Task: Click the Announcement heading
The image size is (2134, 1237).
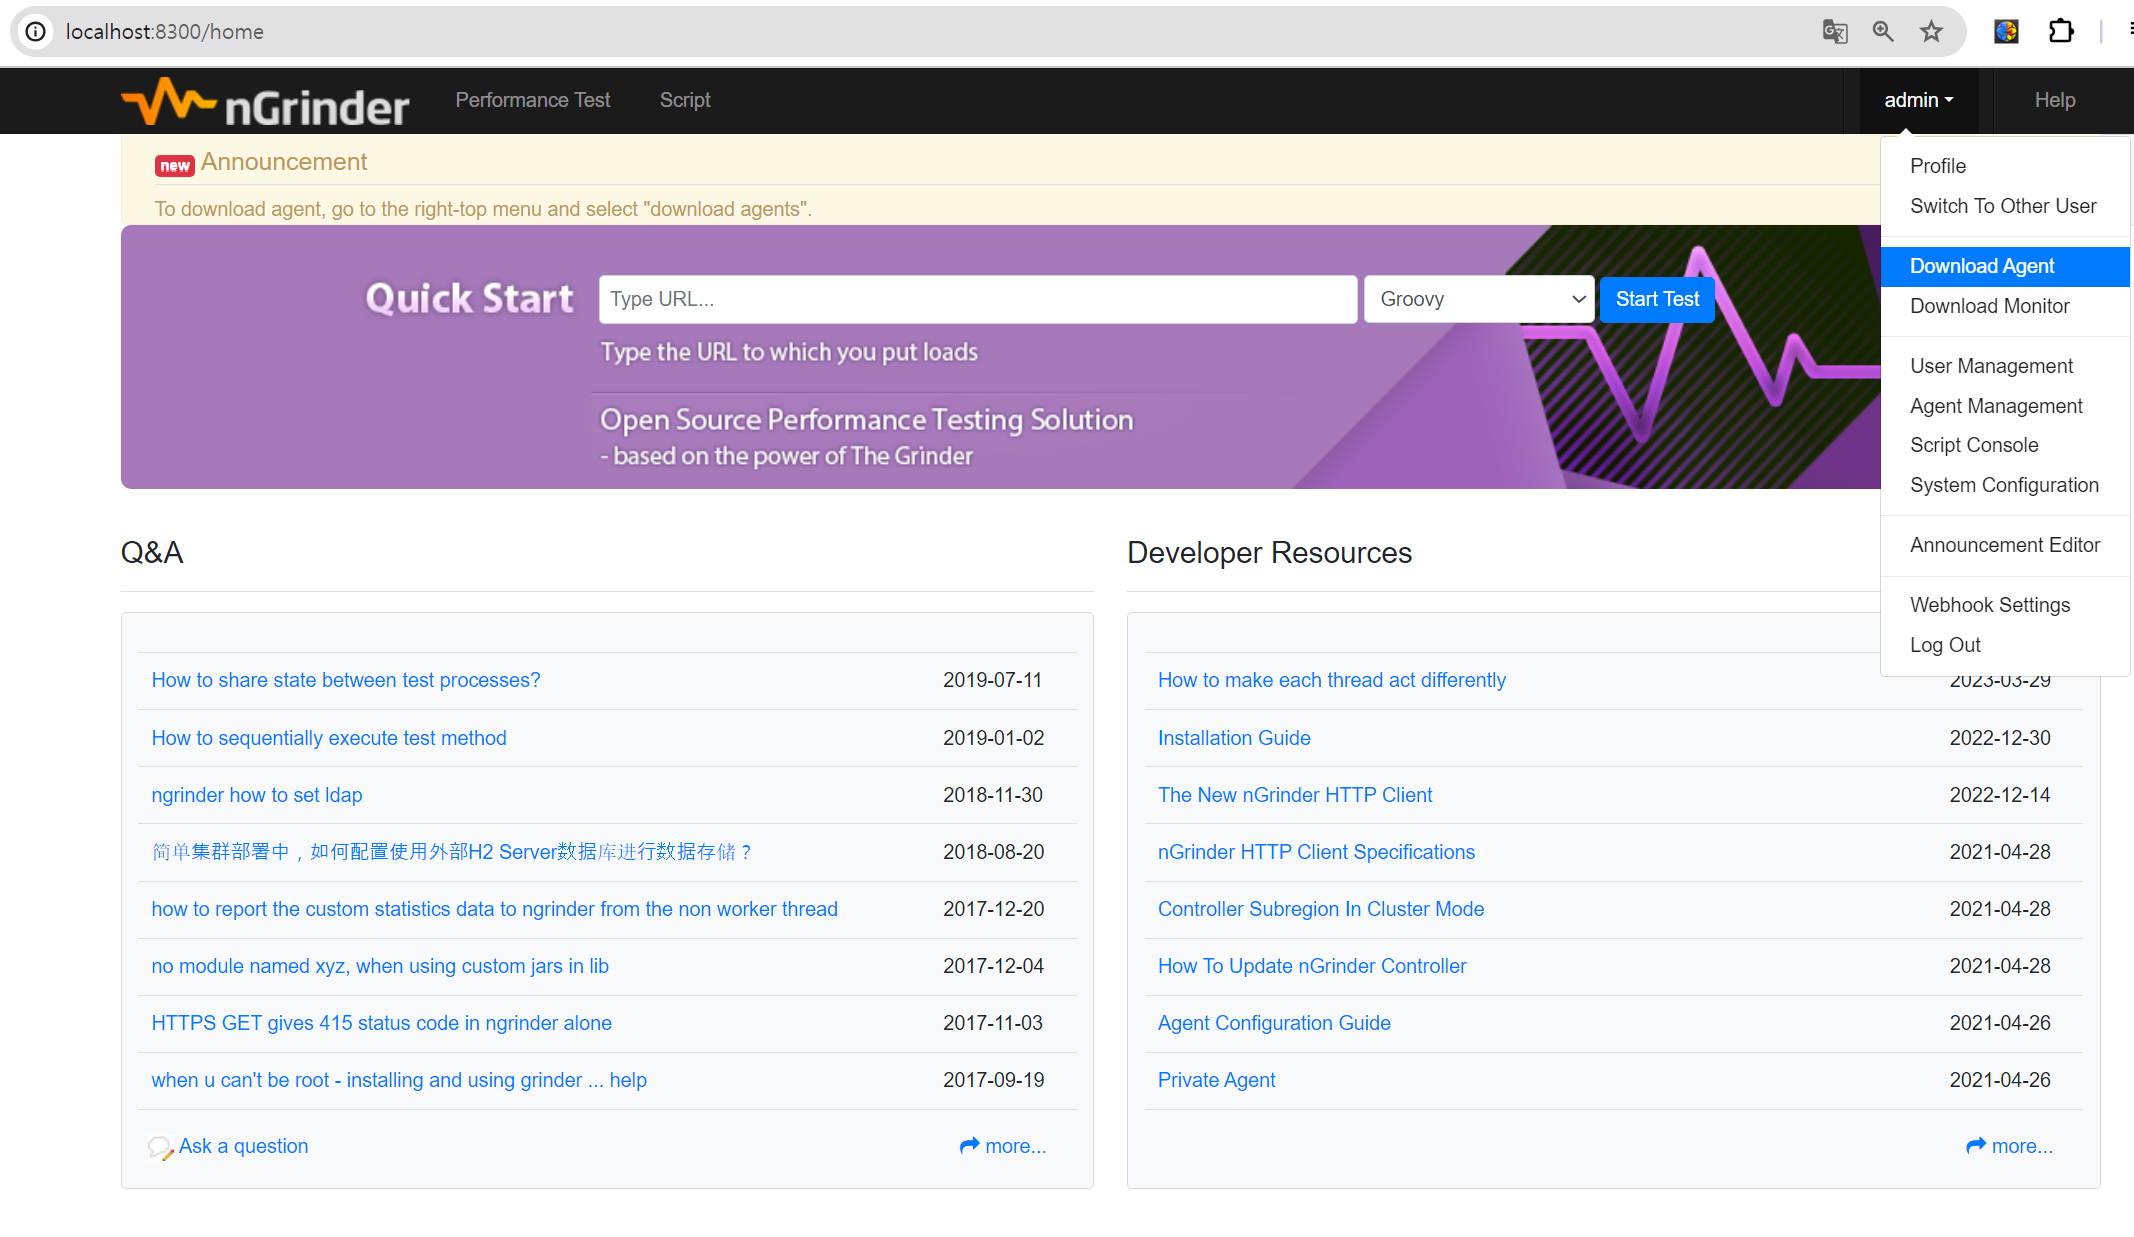Action: [x=284, y=162]
